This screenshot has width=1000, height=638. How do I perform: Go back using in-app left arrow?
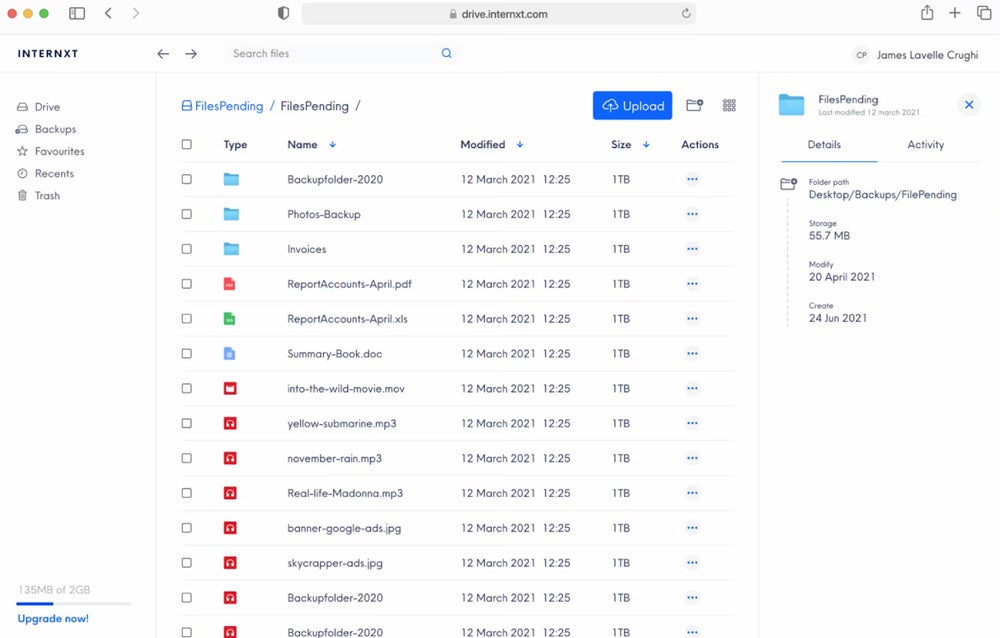click(x=163, y=54)
